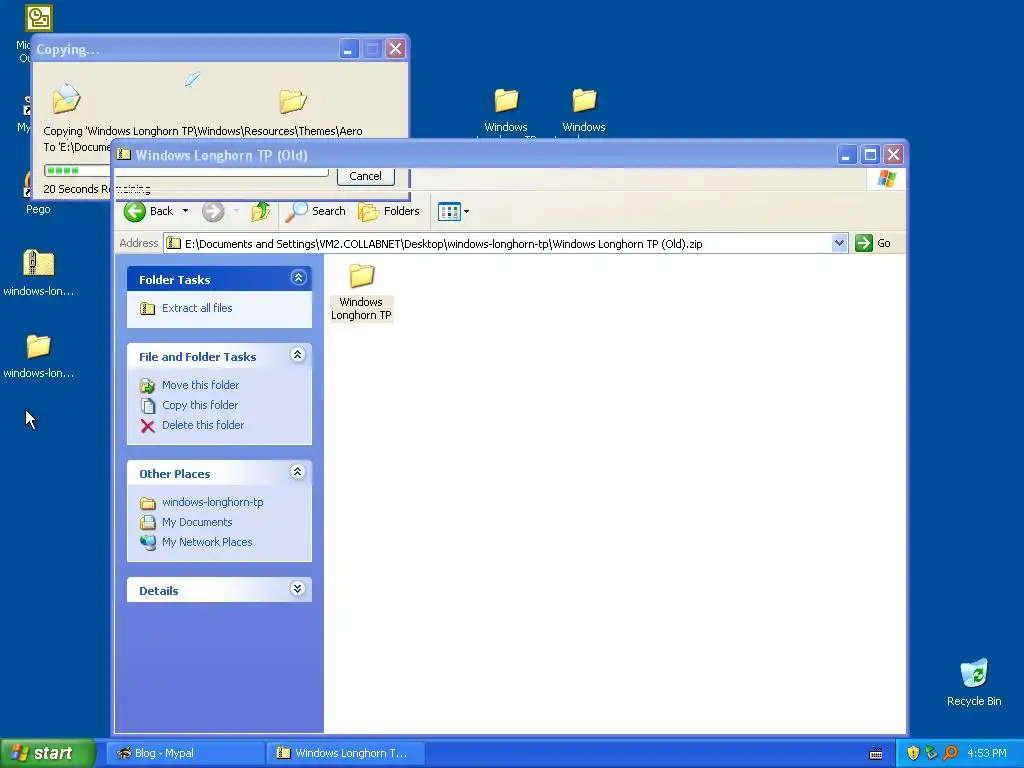
Task: Click the Move this folder icon
Action: pos(148,385)
